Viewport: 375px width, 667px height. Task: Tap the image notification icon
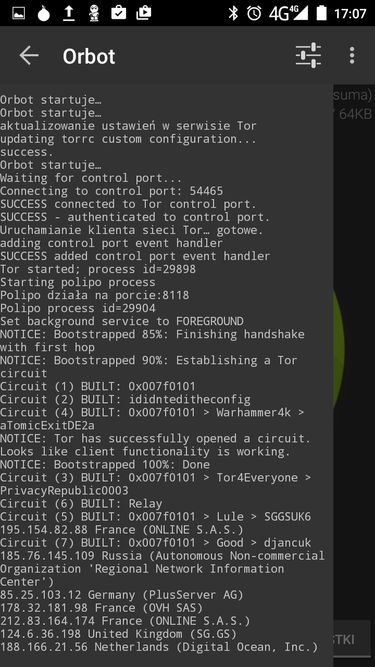(19, 13)
